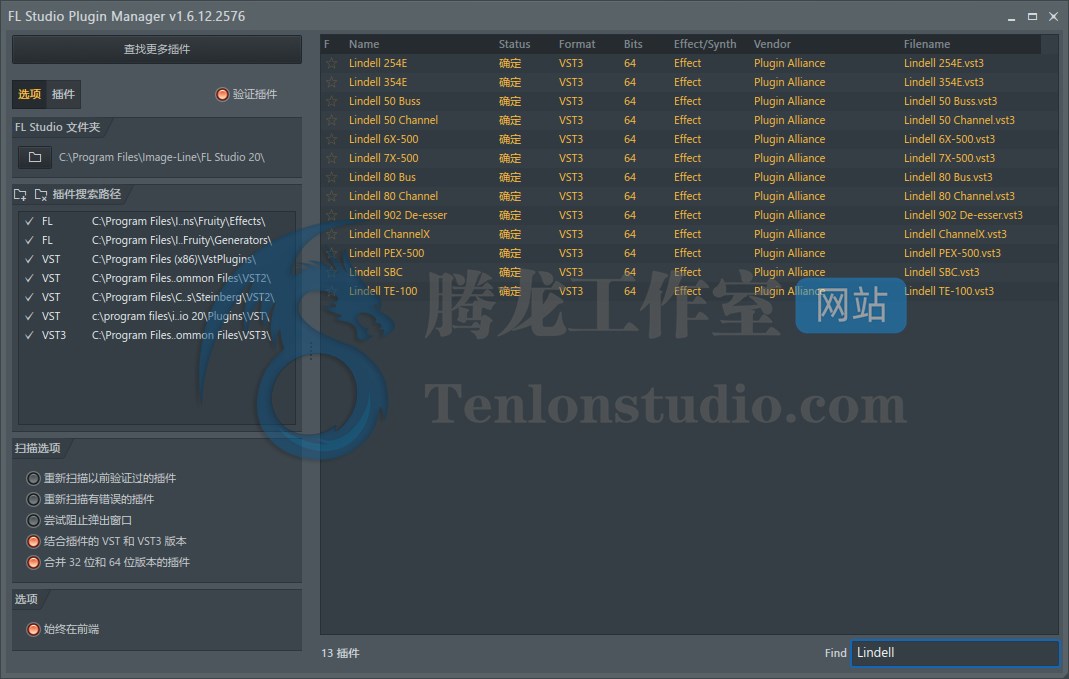Toggle 验证插件 verify plugins option
Image resolution: width=1069 pixels, height=679 pixels.
222,94
